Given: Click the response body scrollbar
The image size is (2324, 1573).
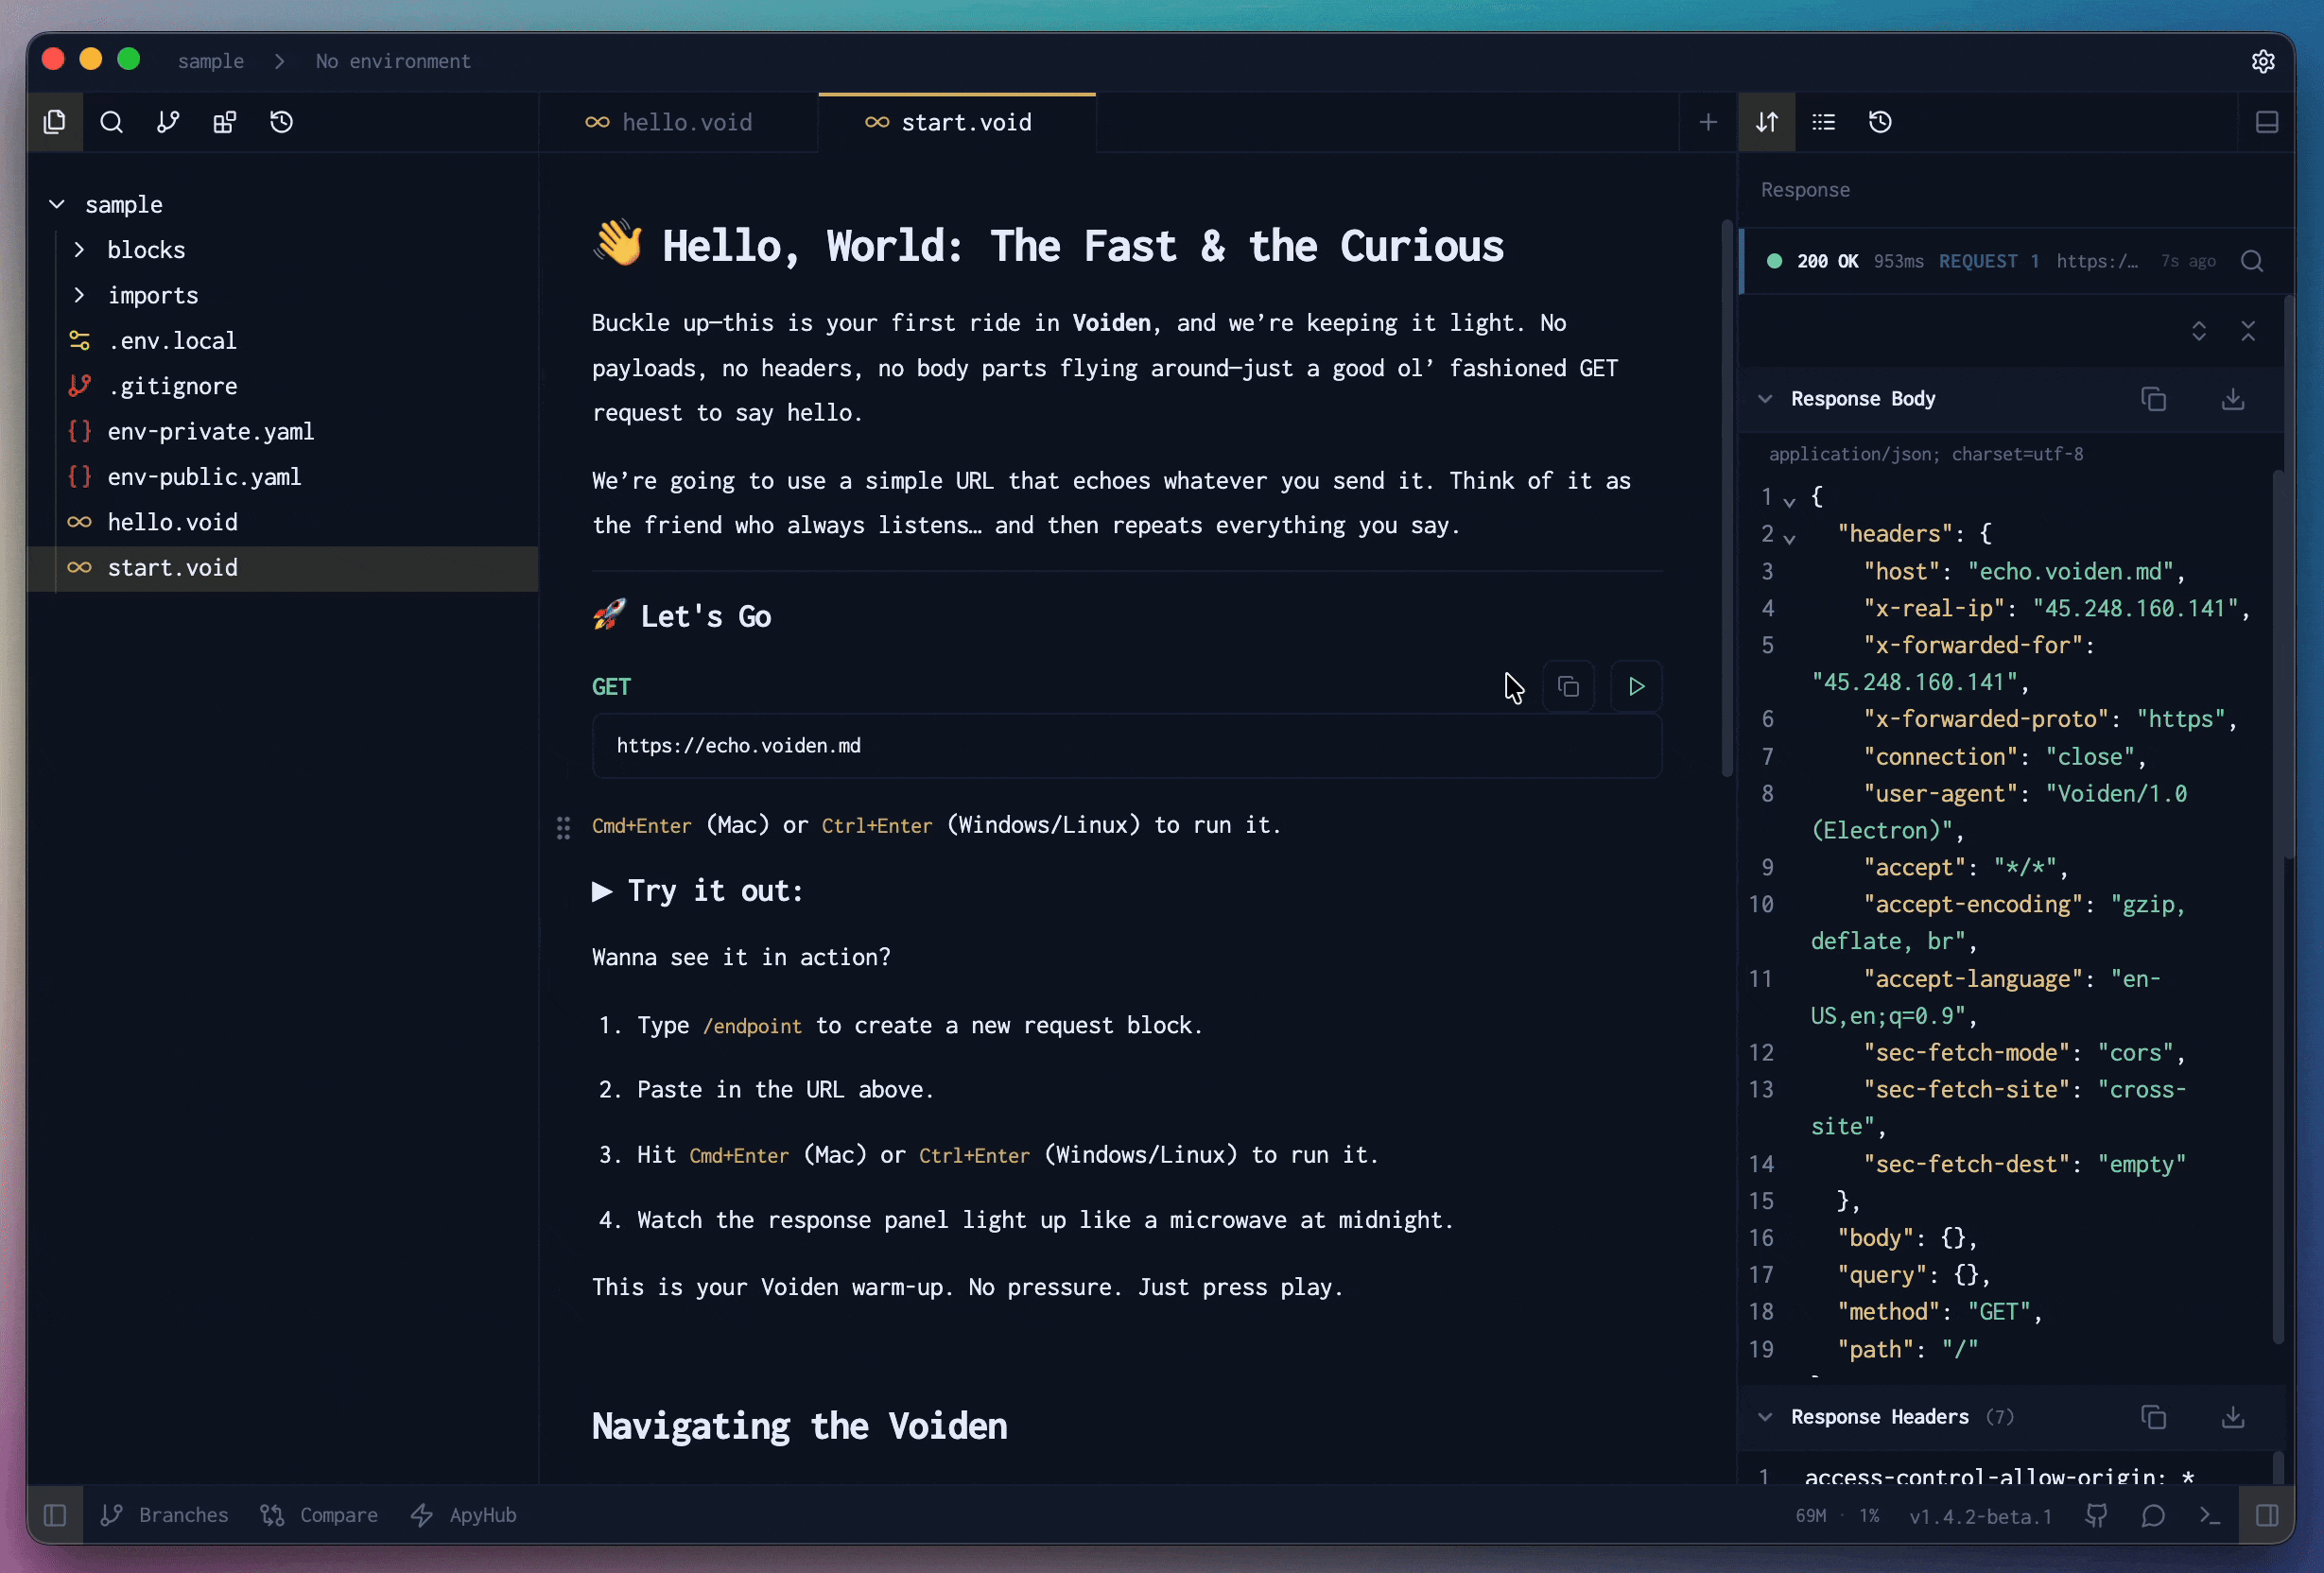Looking at the screenshot, I should pyautogui.click(x=2278, y=906).
